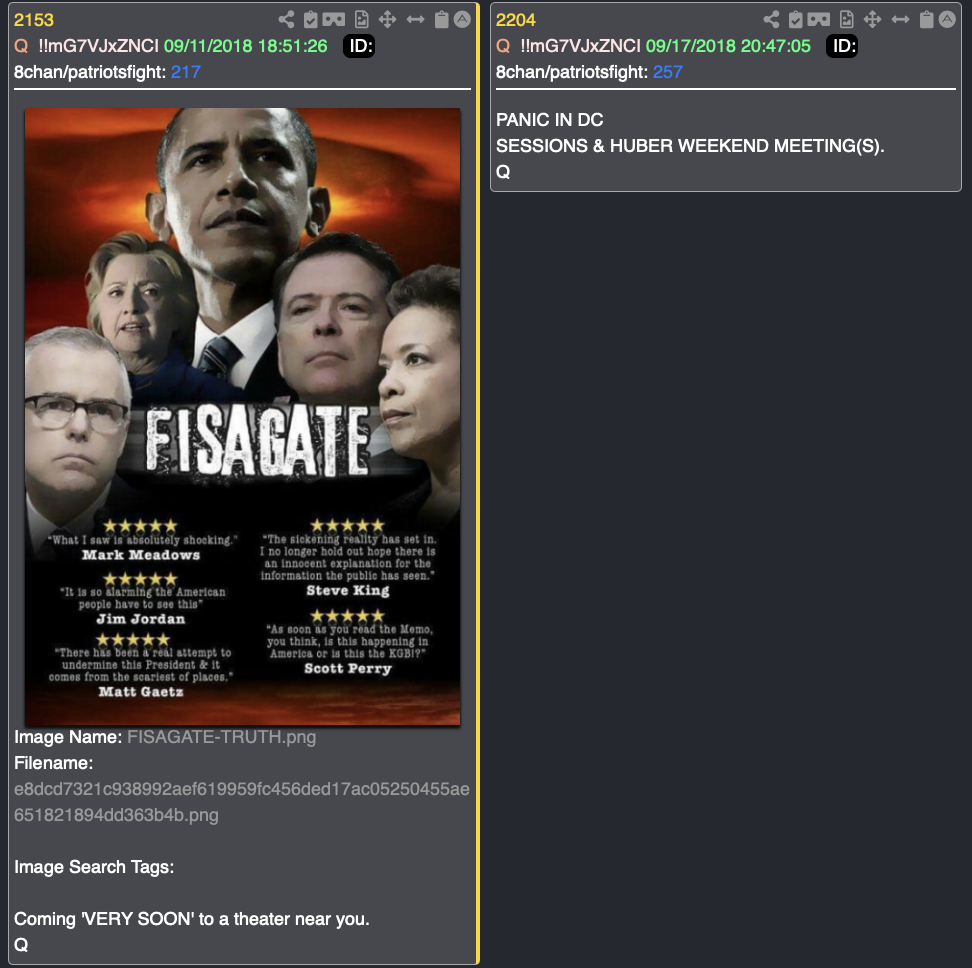Collapse post 2204 with the circled up-arrow
Screen dimensions: 972x968
coord(947,20)
